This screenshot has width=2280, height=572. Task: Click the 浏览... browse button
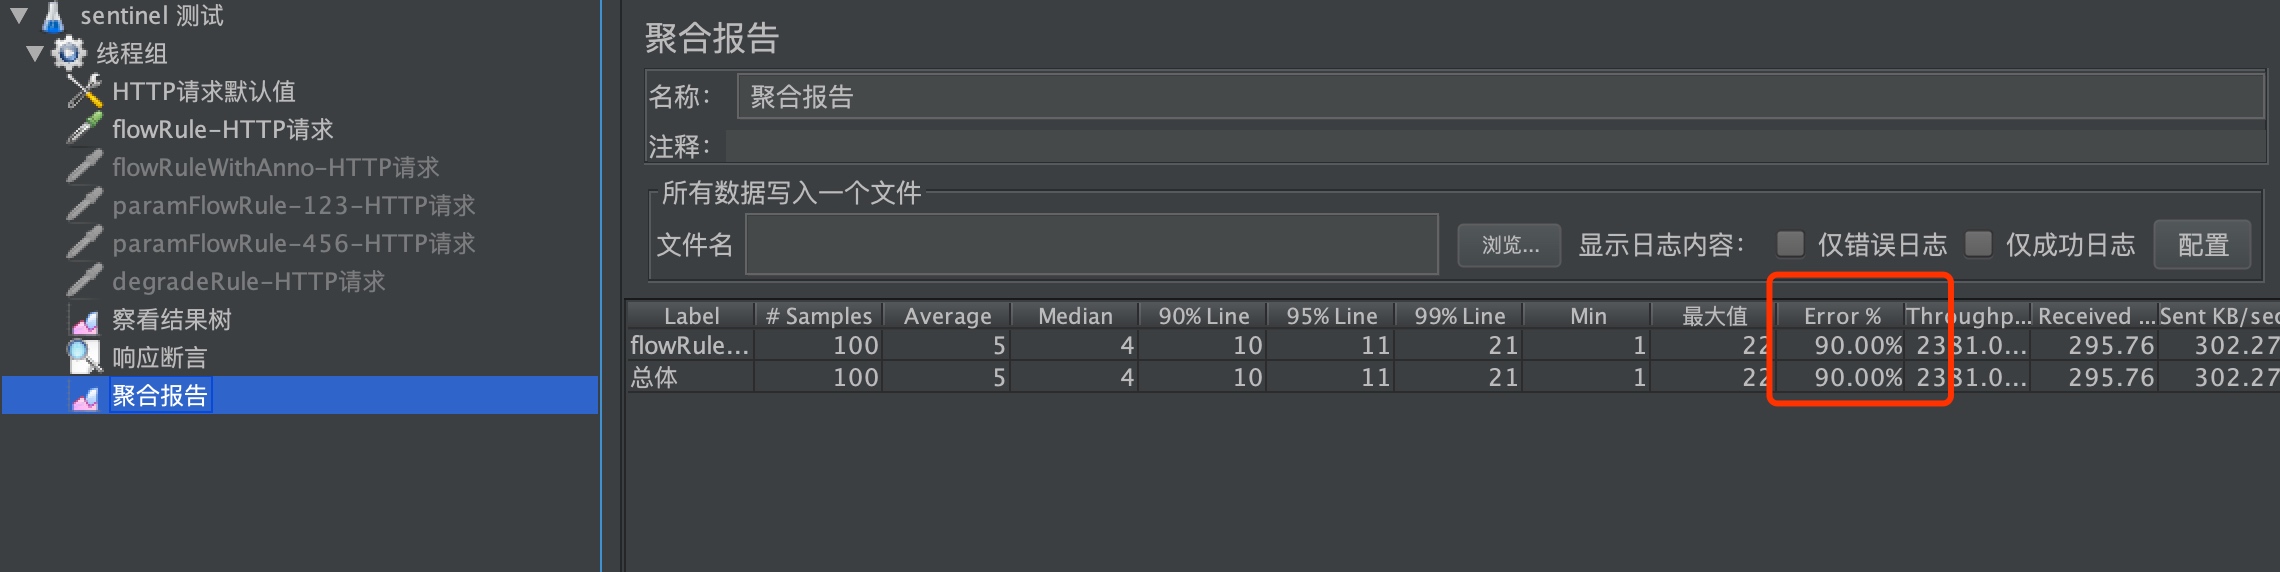tap(1509, 245)
